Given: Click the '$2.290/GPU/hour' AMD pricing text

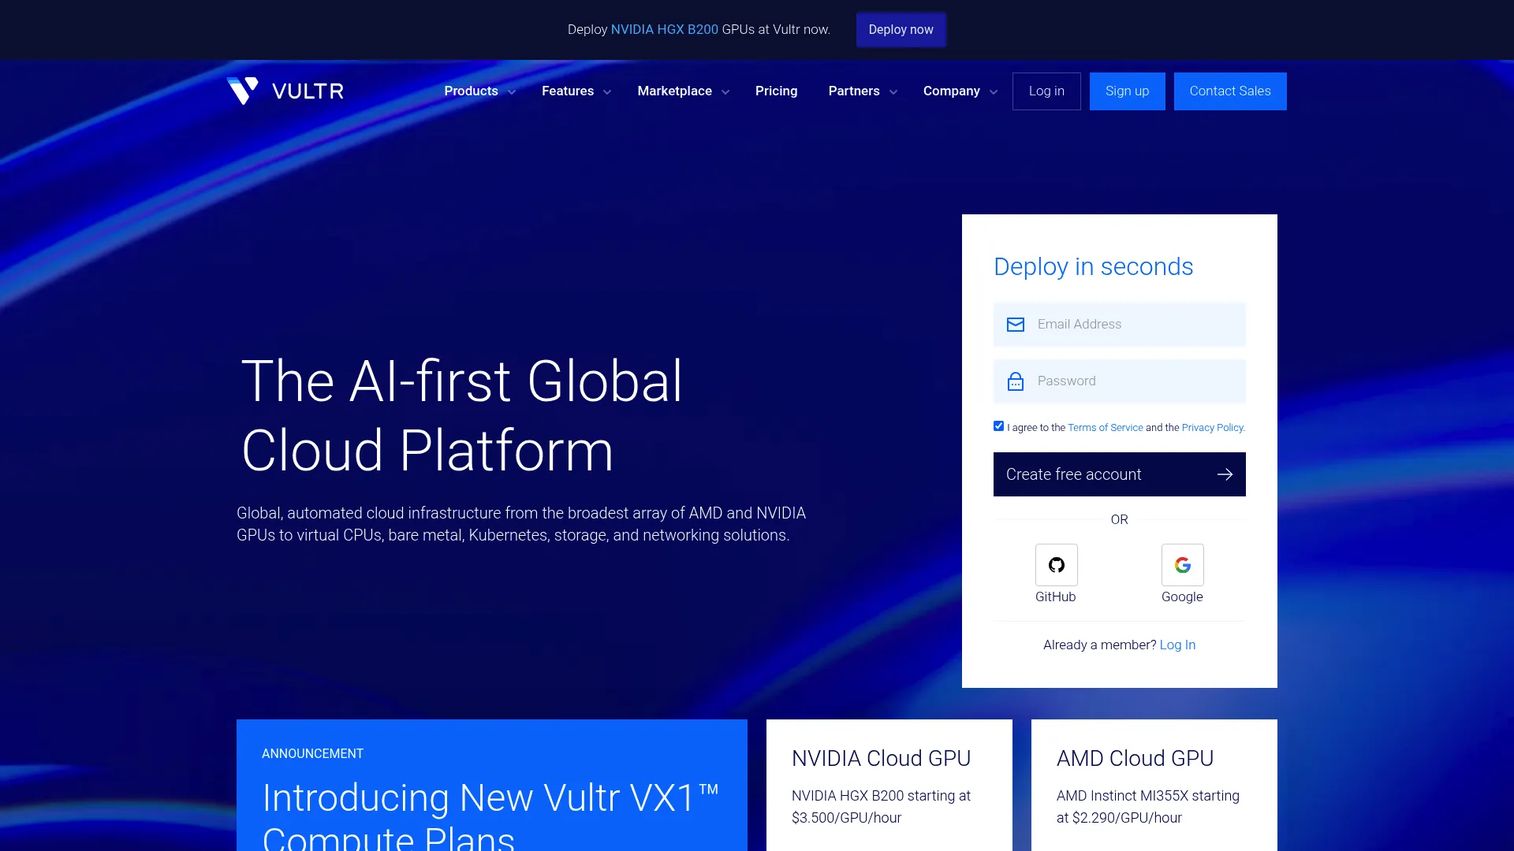Looking at the screenshot, I should [x=1127, y=818].
